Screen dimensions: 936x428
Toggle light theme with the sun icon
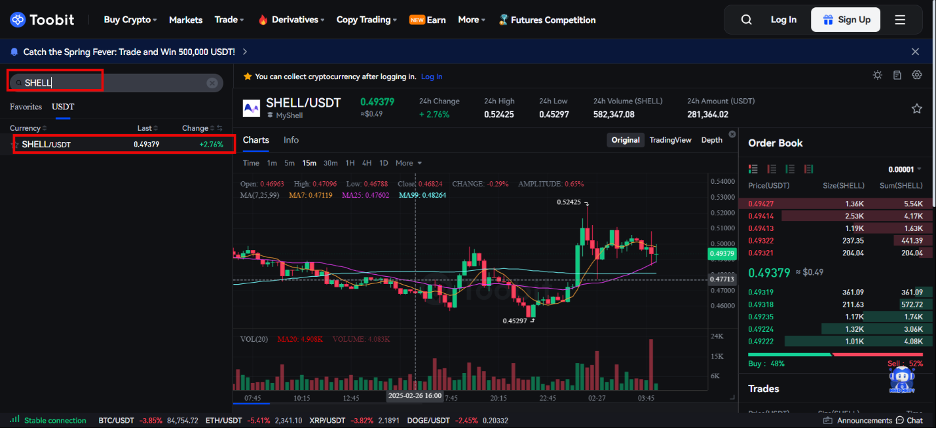[x=877, y=75]
